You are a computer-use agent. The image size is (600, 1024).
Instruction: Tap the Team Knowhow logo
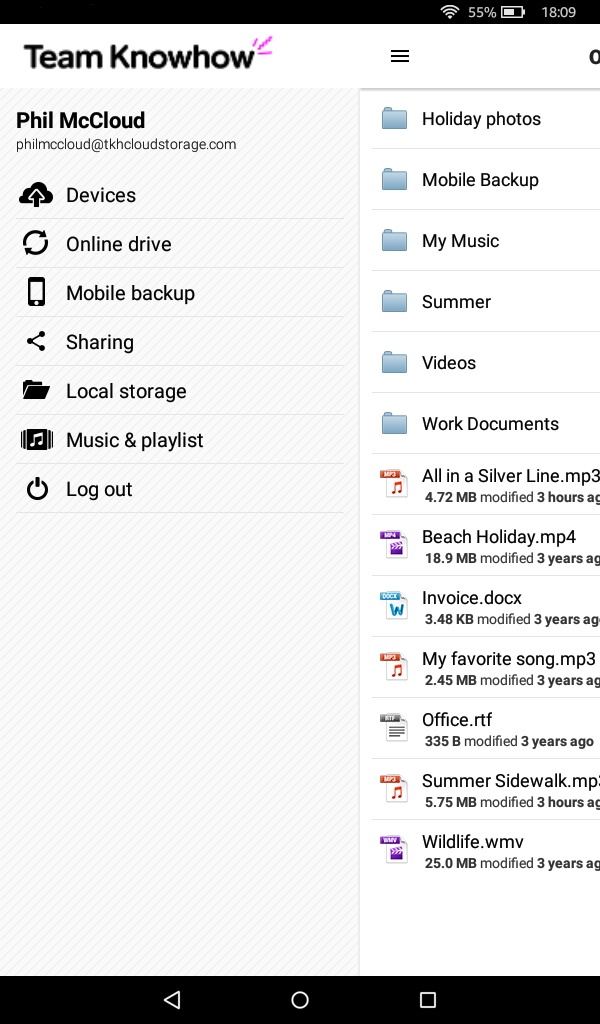pyautogui.click(x=148, y=54)
